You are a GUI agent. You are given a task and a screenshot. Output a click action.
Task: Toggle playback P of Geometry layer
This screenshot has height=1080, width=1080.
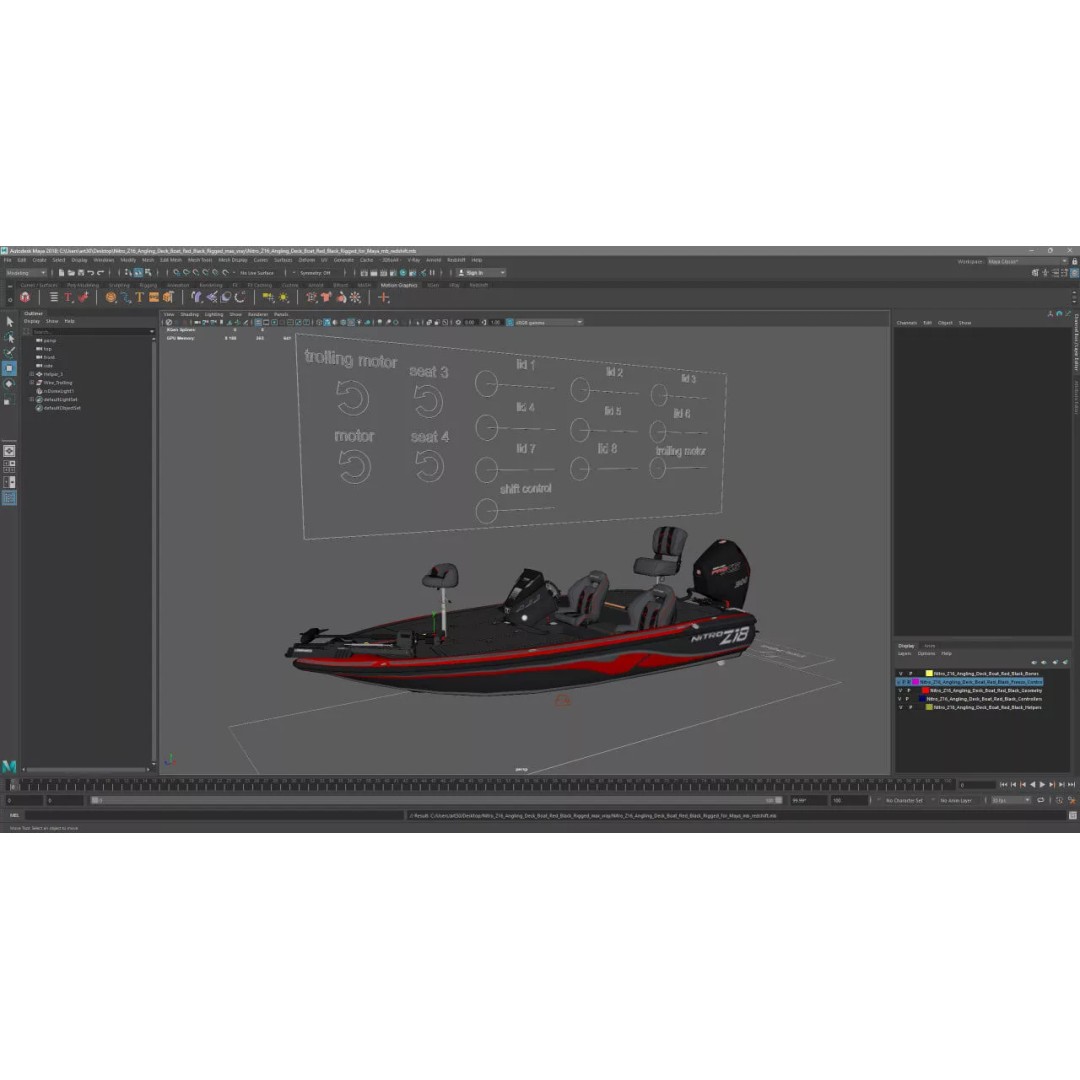tap(908, 690)
